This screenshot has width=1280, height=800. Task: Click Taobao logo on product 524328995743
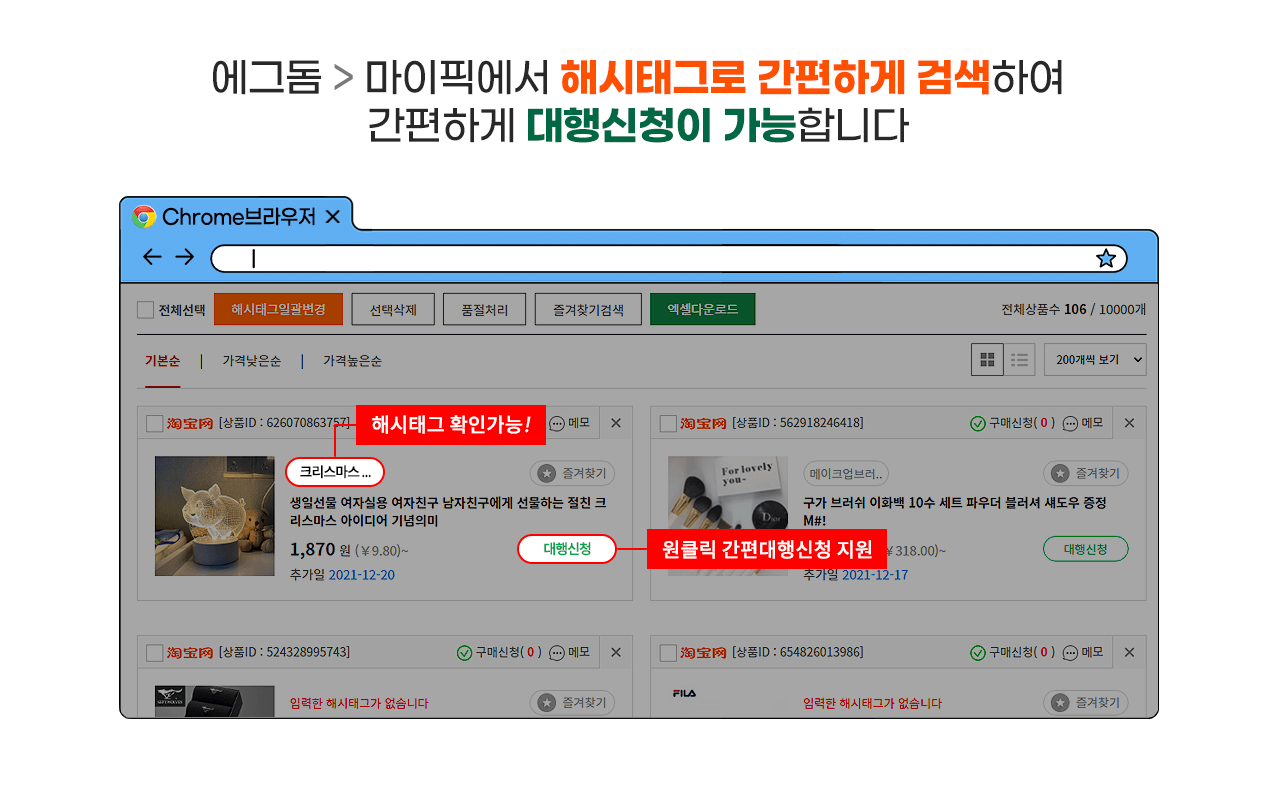190,653
